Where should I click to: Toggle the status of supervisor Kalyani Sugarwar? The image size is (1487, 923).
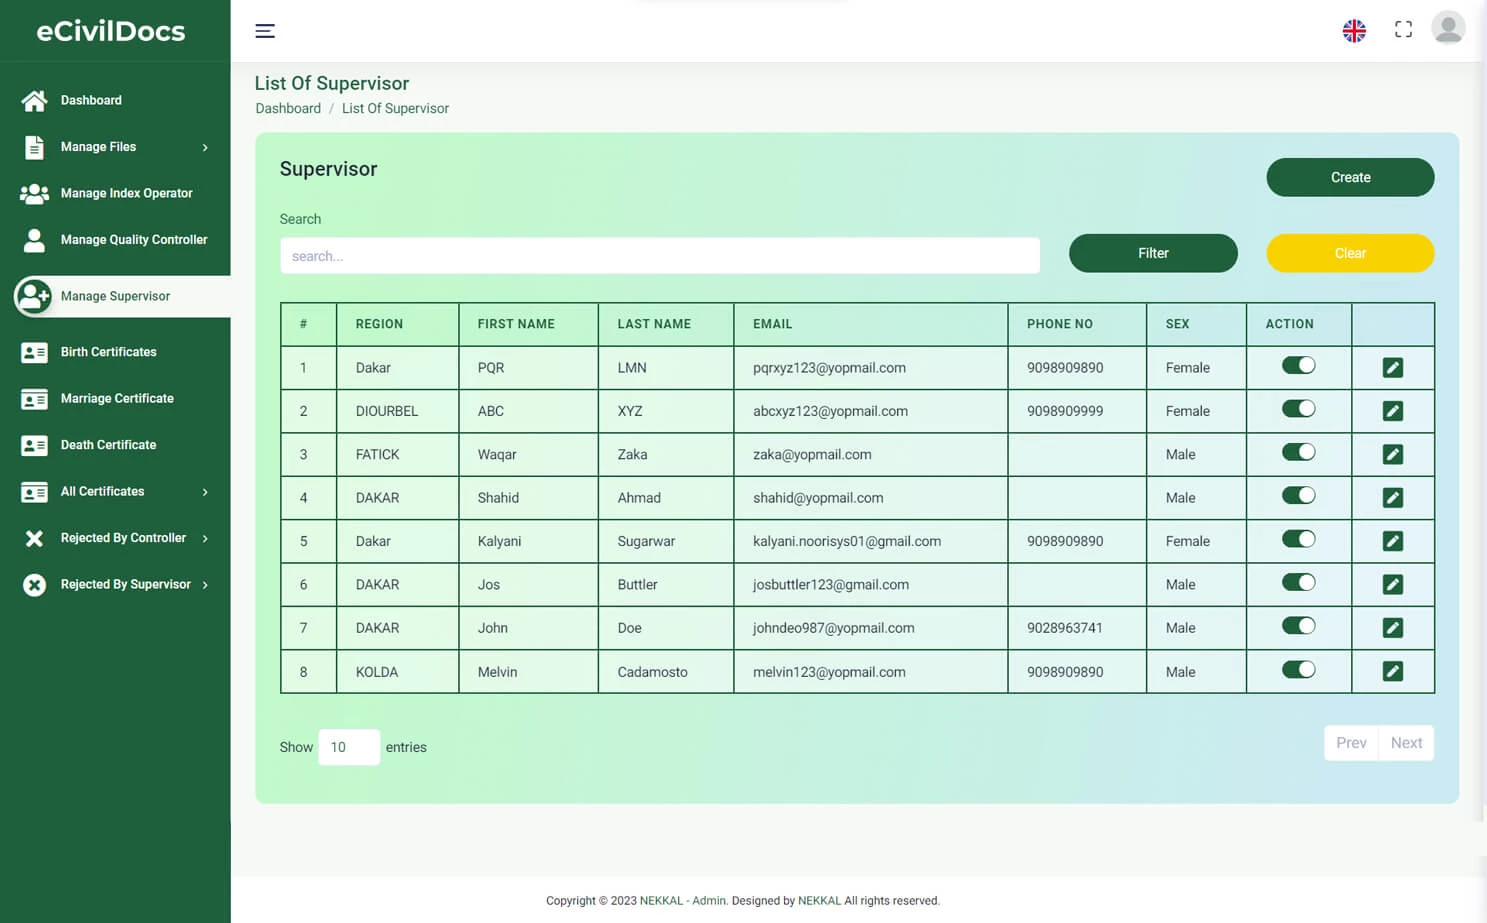point(1298,539)
